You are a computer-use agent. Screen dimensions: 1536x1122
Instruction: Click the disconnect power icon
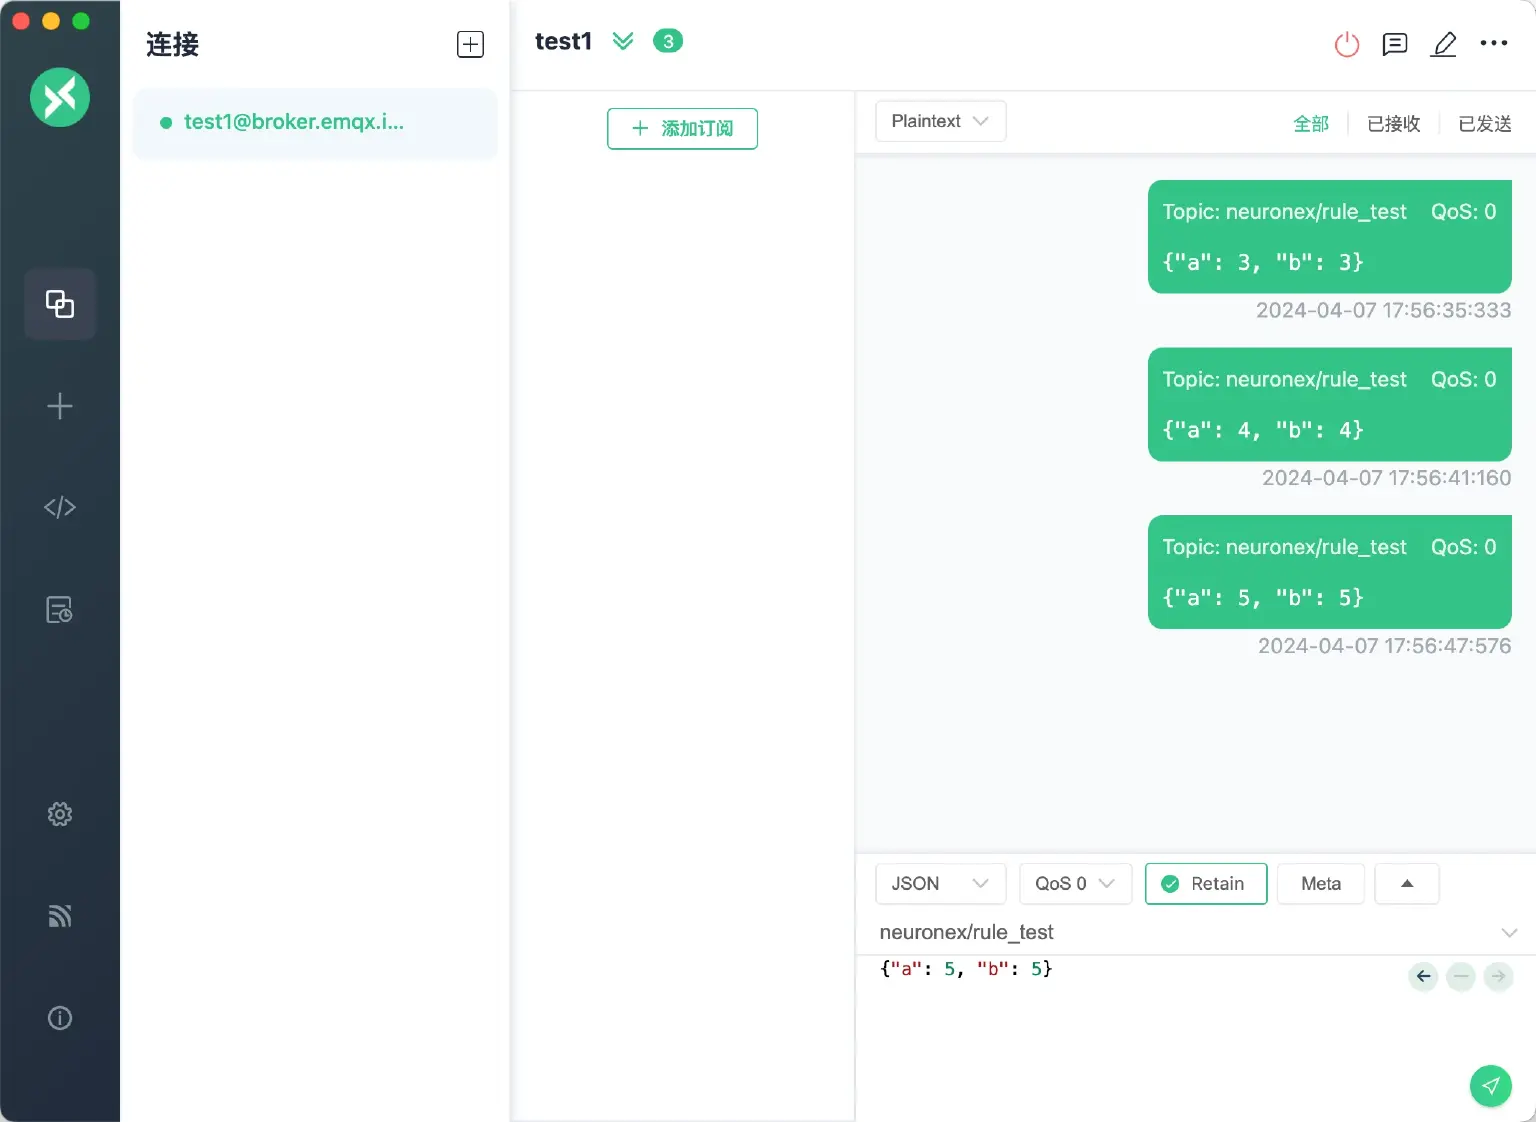point(1347,44)
